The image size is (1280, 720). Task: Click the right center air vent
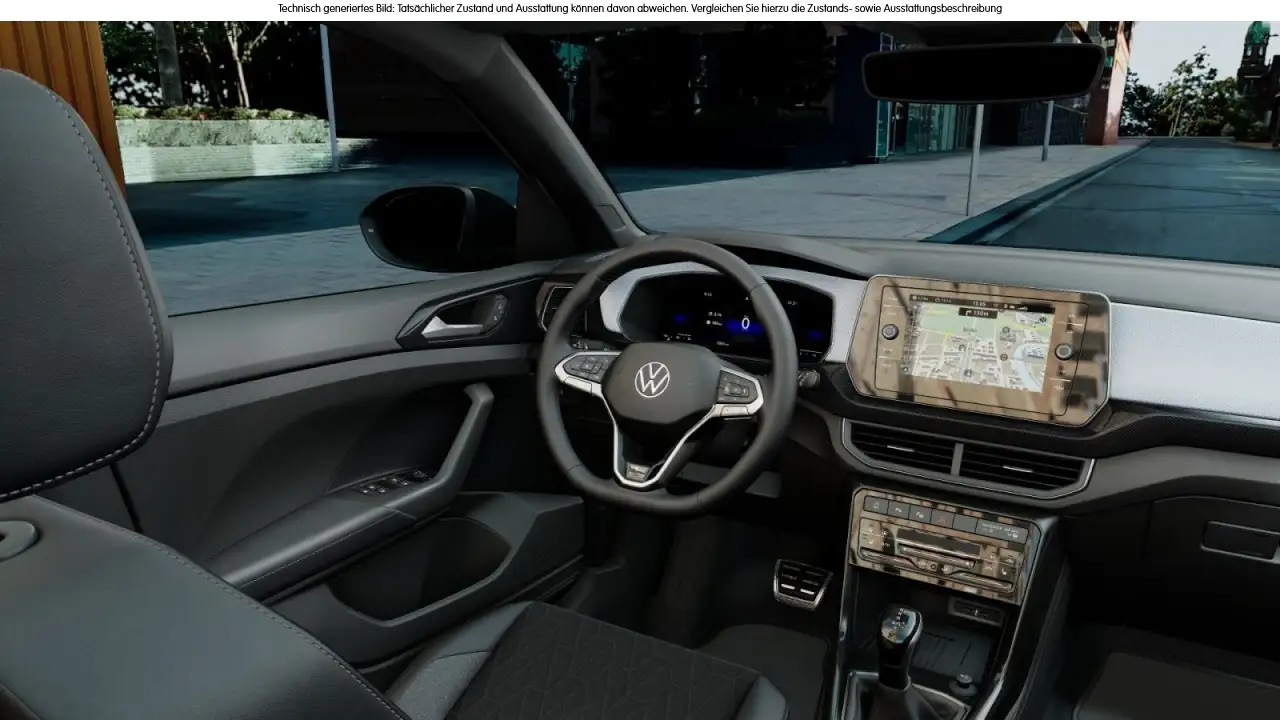tap(1021, 466)
